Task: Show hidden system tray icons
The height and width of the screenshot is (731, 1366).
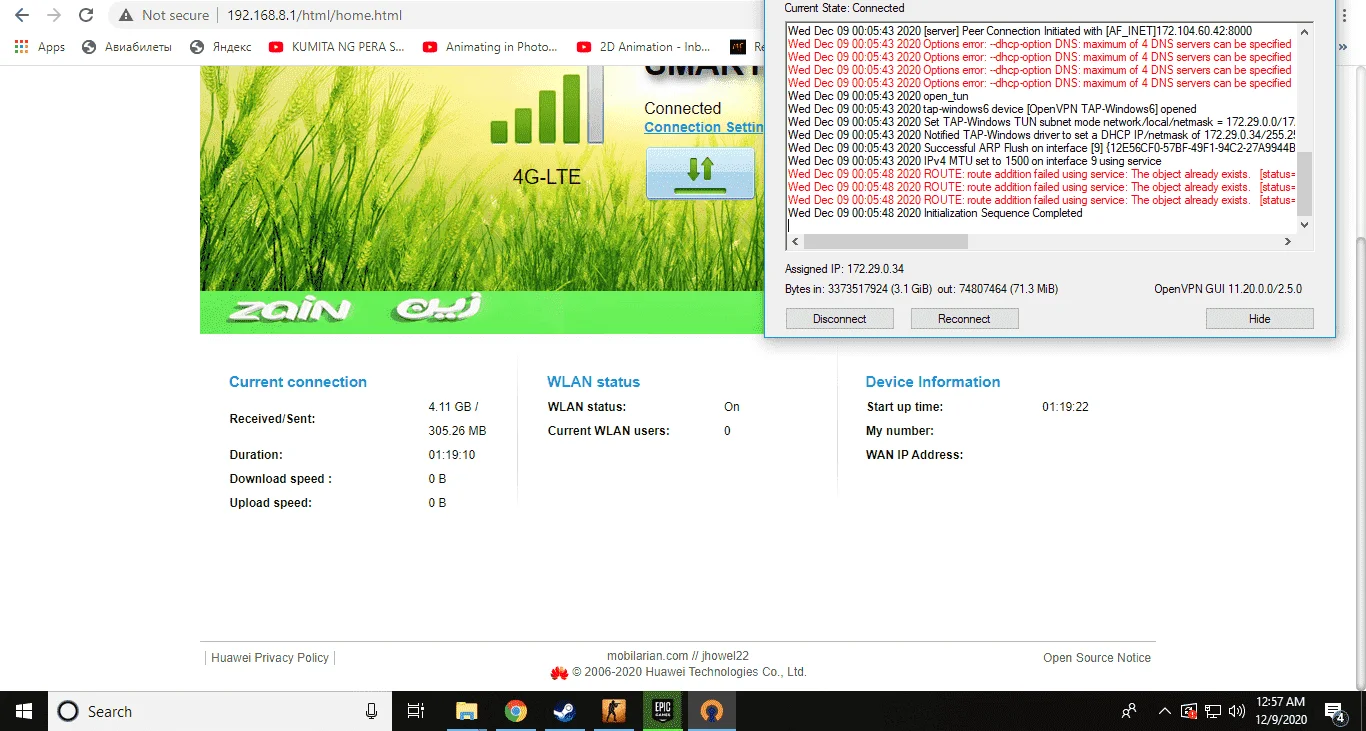Action: 1164,711
